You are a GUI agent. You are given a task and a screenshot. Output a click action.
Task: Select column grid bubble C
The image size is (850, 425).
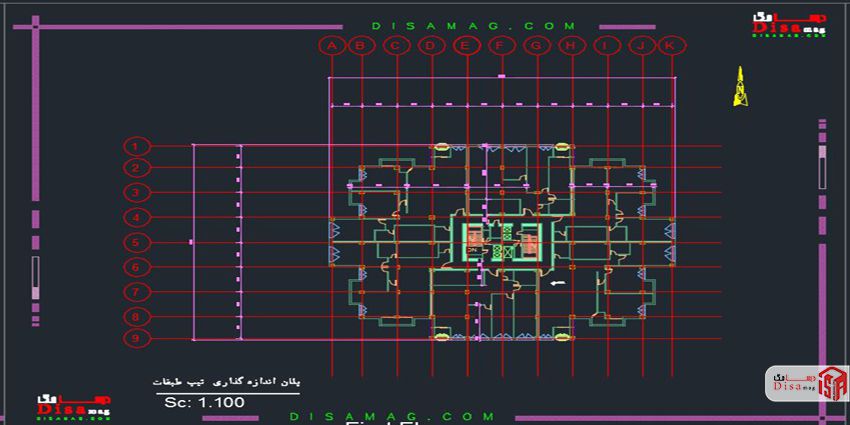(x=396, y=45)
